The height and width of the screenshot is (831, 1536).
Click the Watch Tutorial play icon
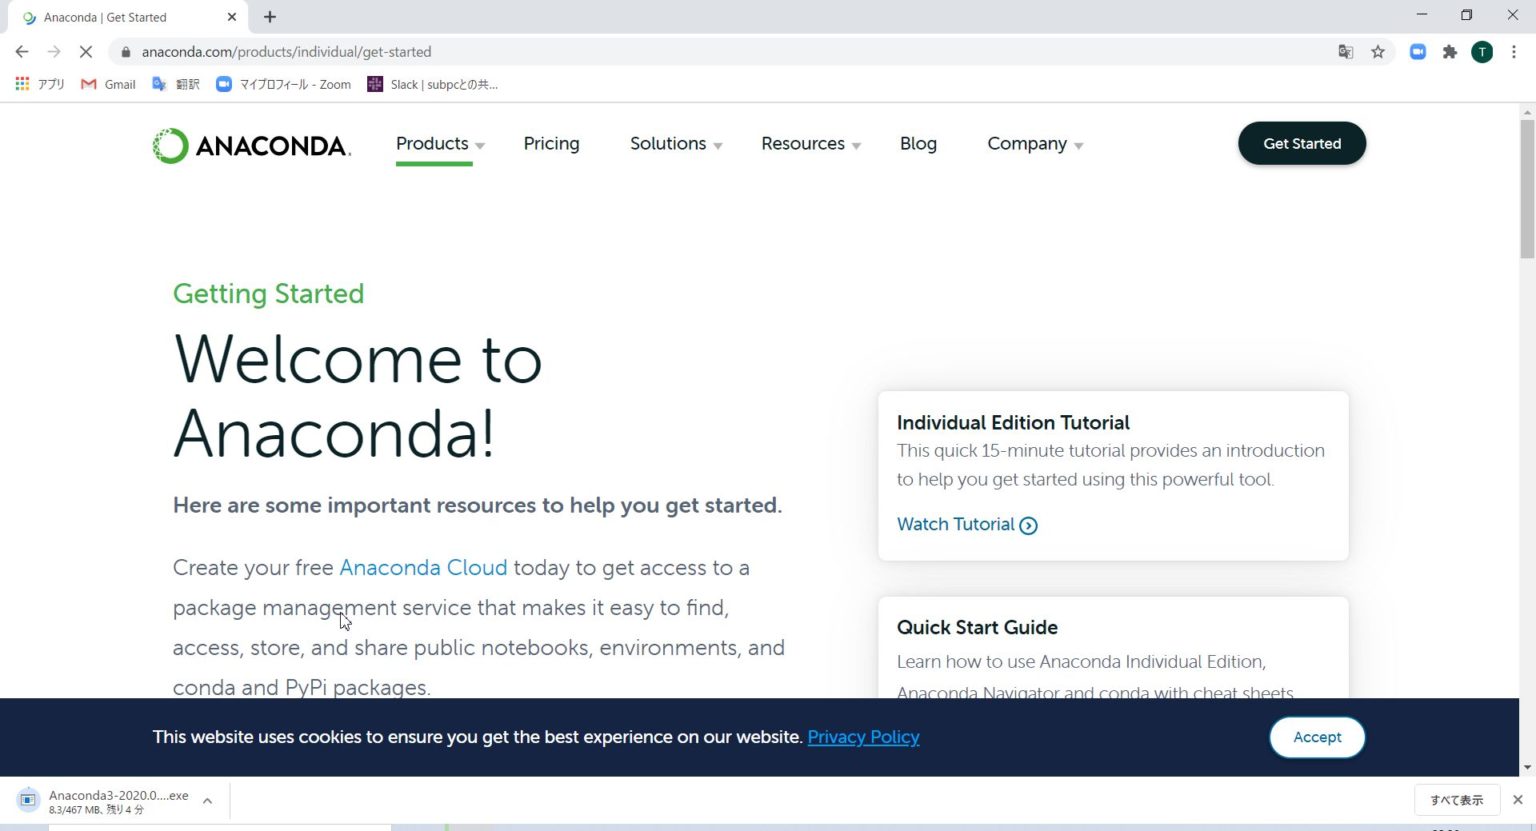coord(1029,525)
